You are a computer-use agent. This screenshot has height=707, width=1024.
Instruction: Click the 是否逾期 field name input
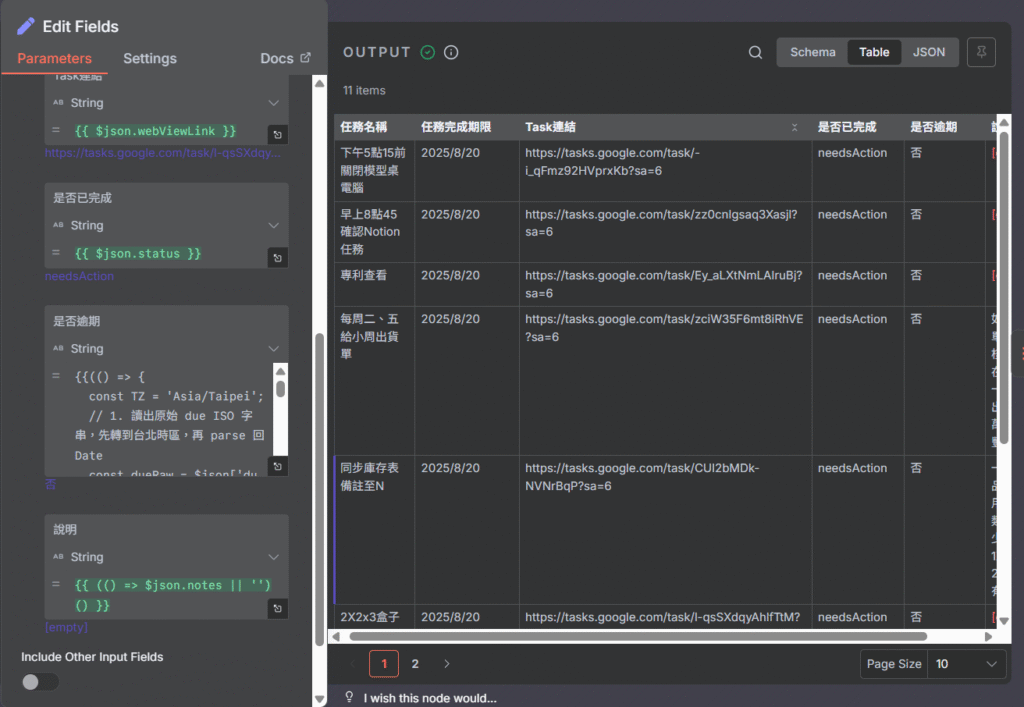tap(167, 321)
